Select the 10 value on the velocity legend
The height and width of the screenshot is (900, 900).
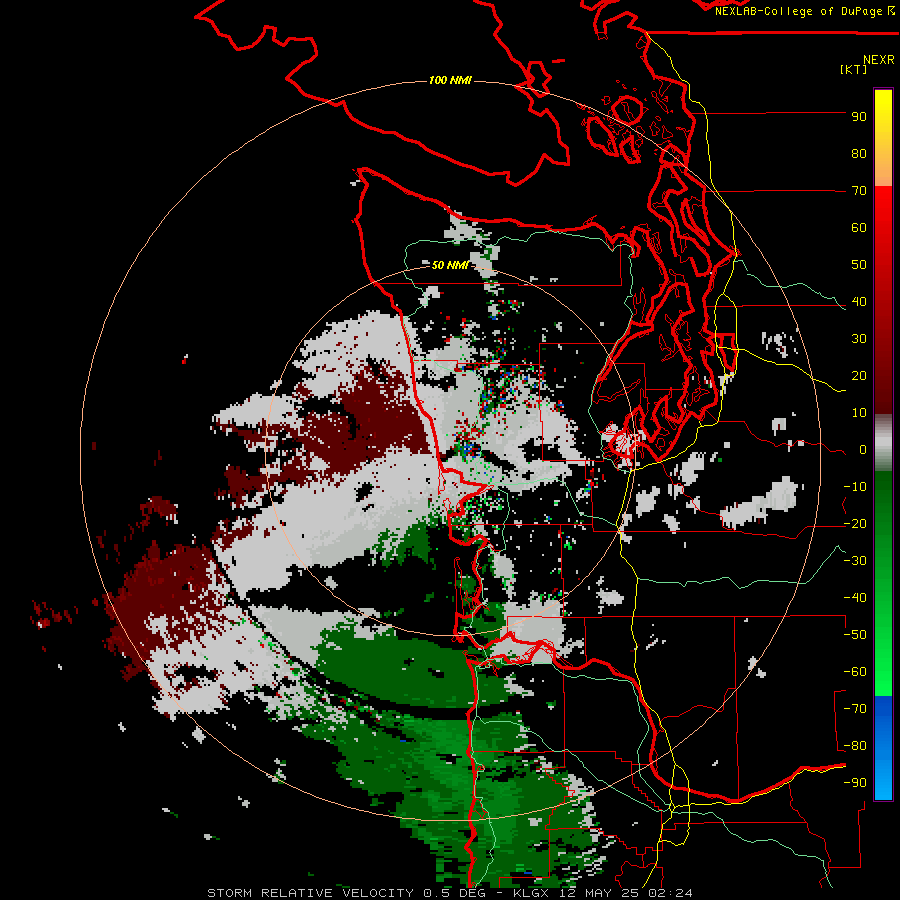tap(859, 413)
